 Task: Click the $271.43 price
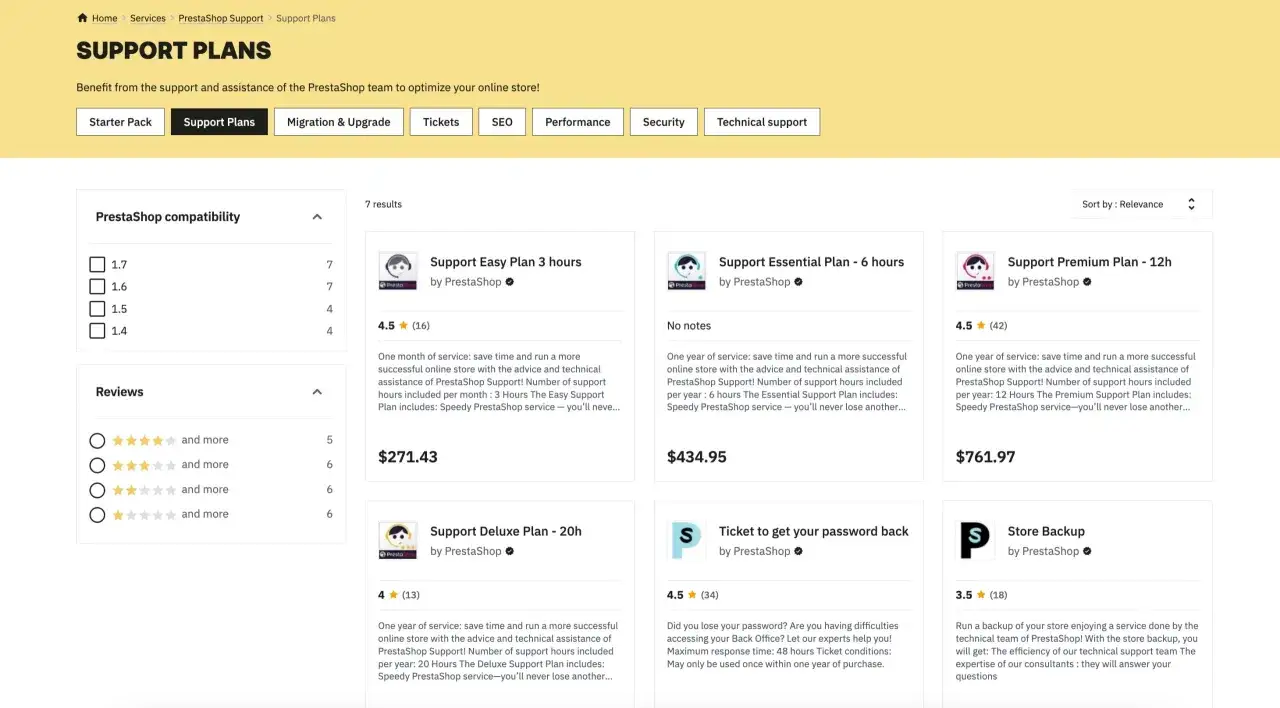pos(408,457)
